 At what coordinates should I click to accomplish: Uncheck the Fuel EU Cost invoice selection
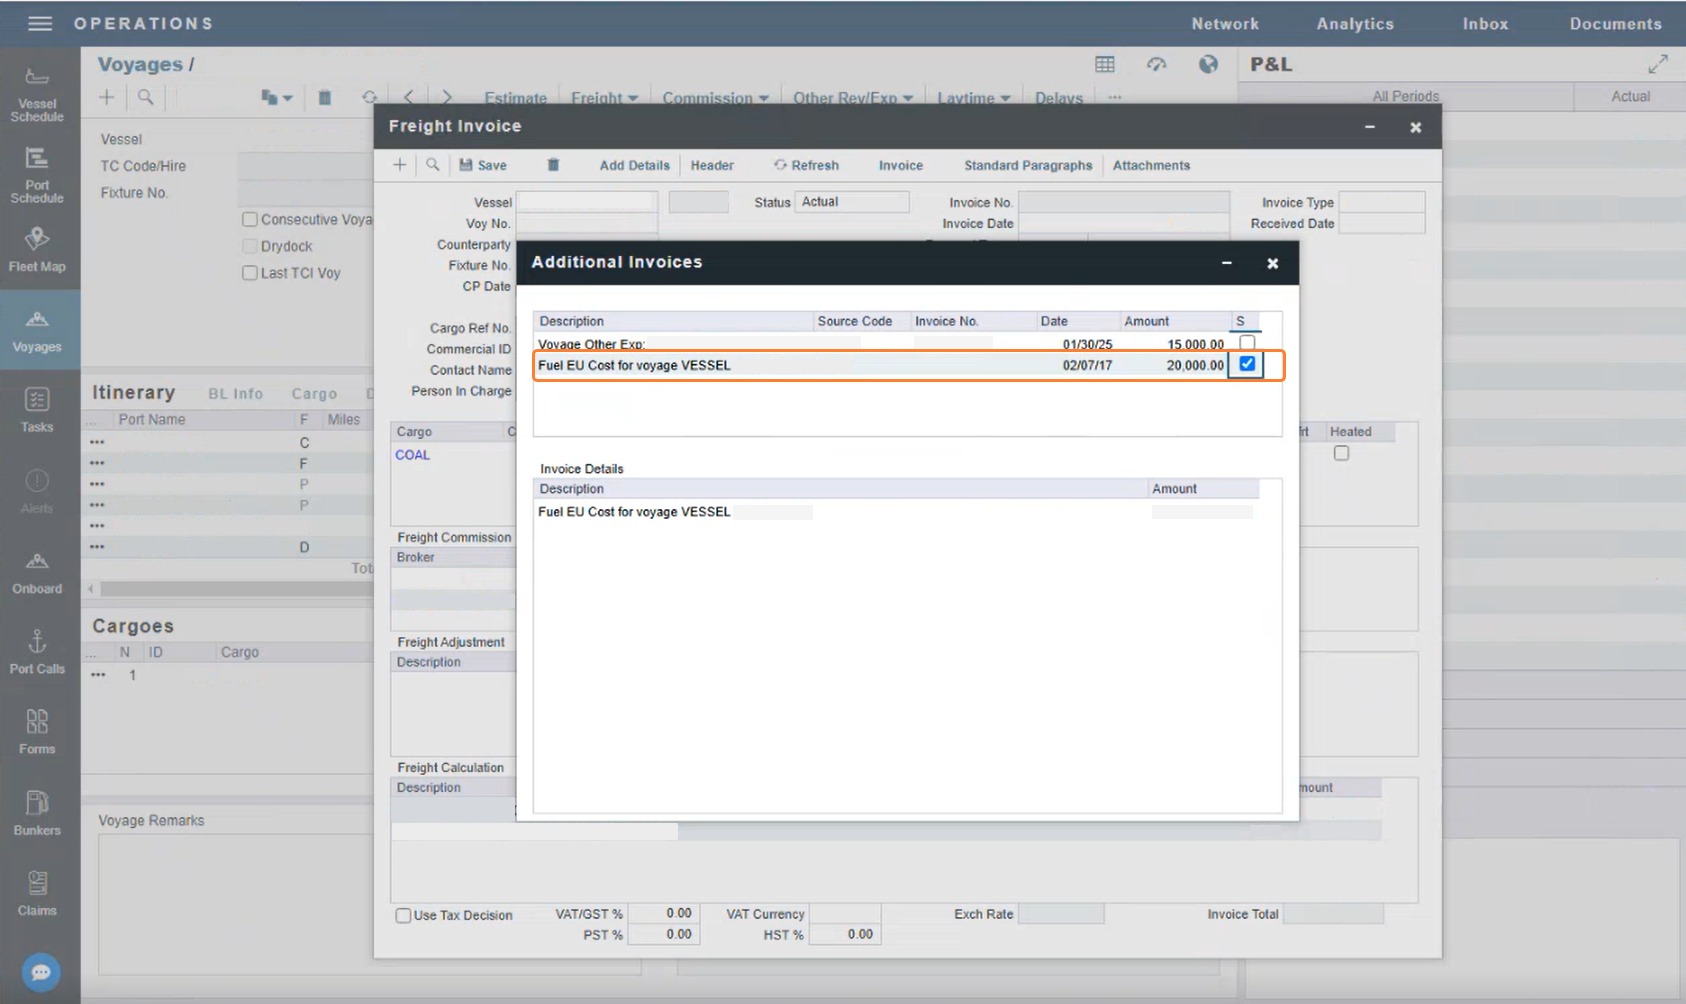[1246, 364]
